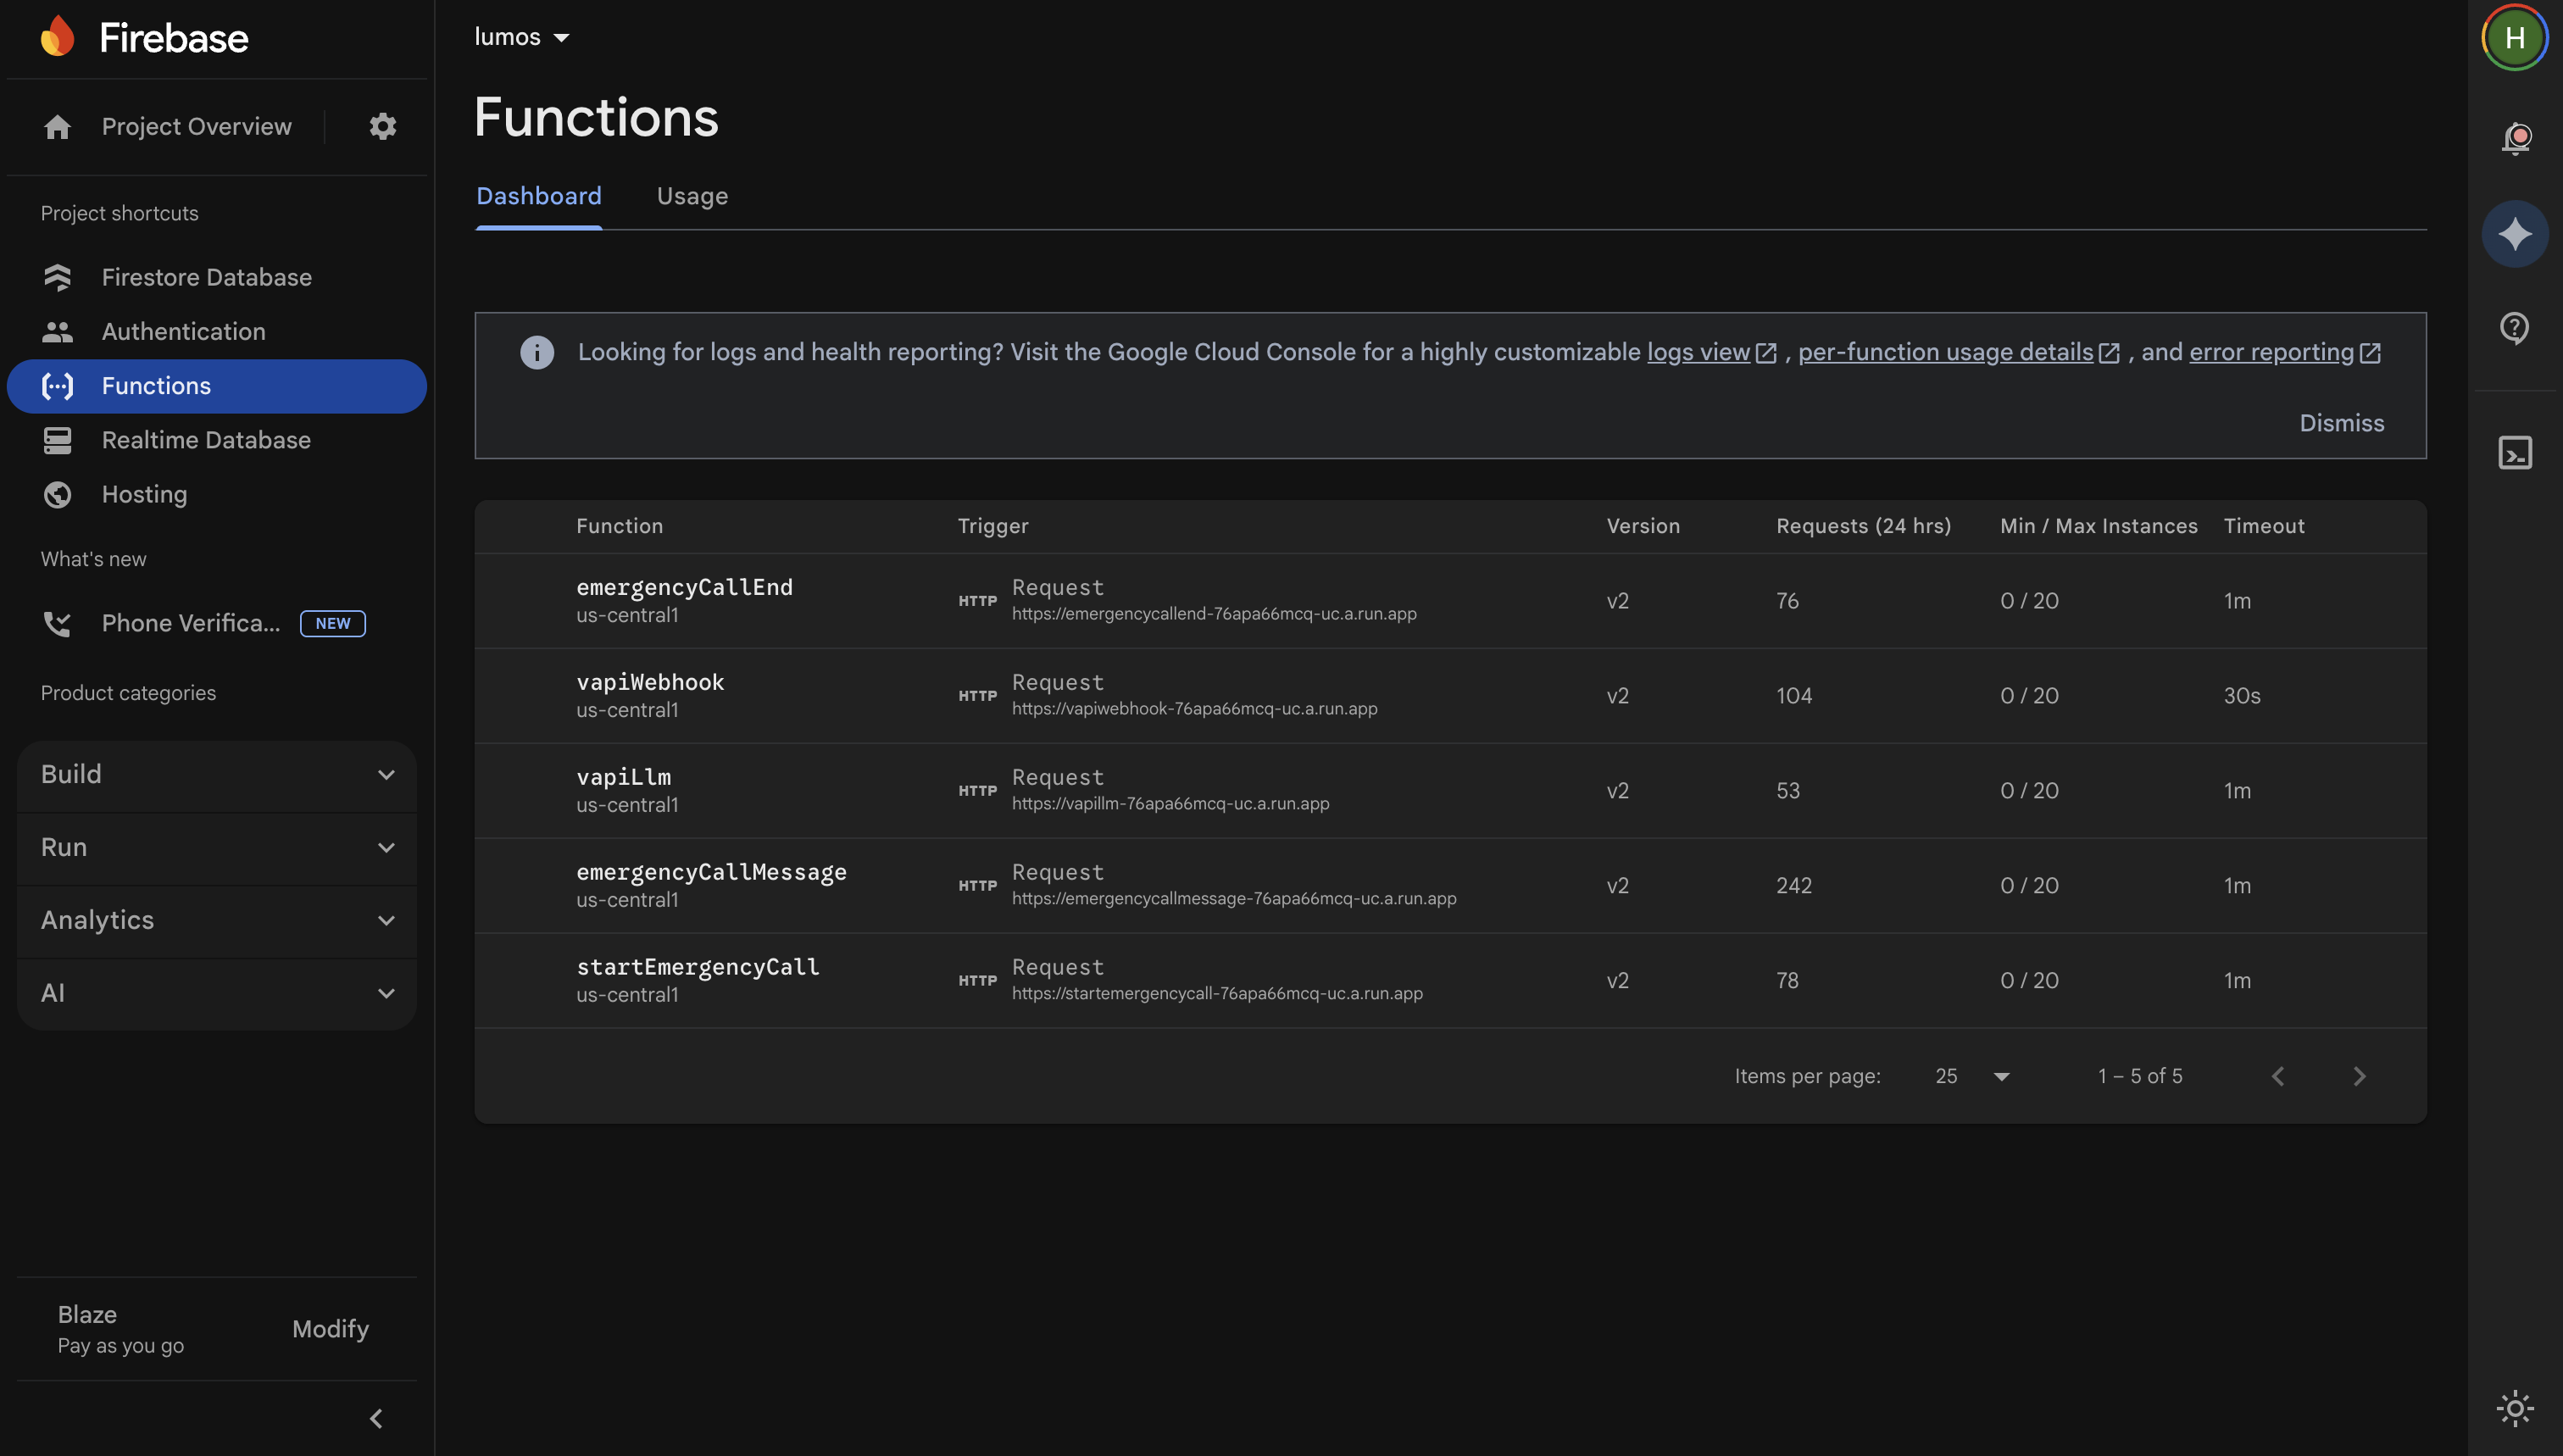Open Firestore Database in the sidebar
Screen dimensions: 2563x1456
[x=206, y=277]
